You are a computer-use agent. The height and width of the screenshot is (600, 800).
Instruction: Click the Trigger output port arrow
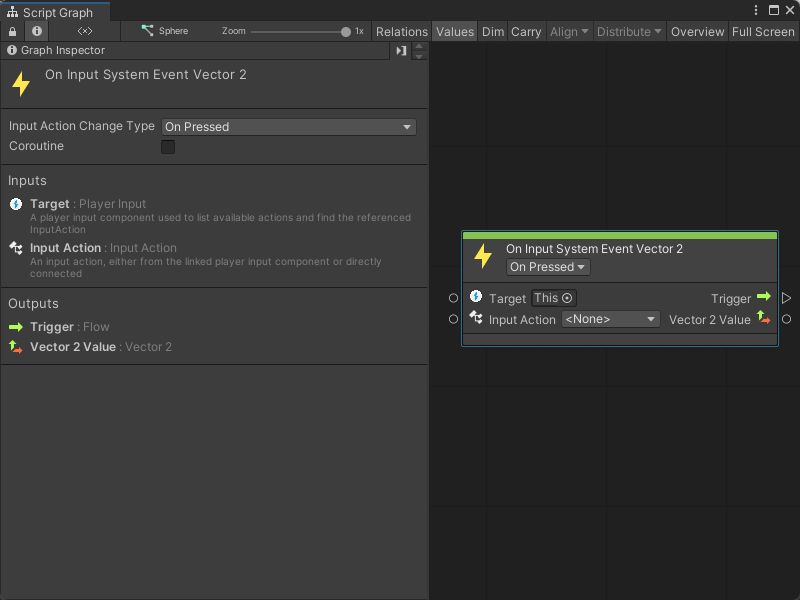(765, 298)
